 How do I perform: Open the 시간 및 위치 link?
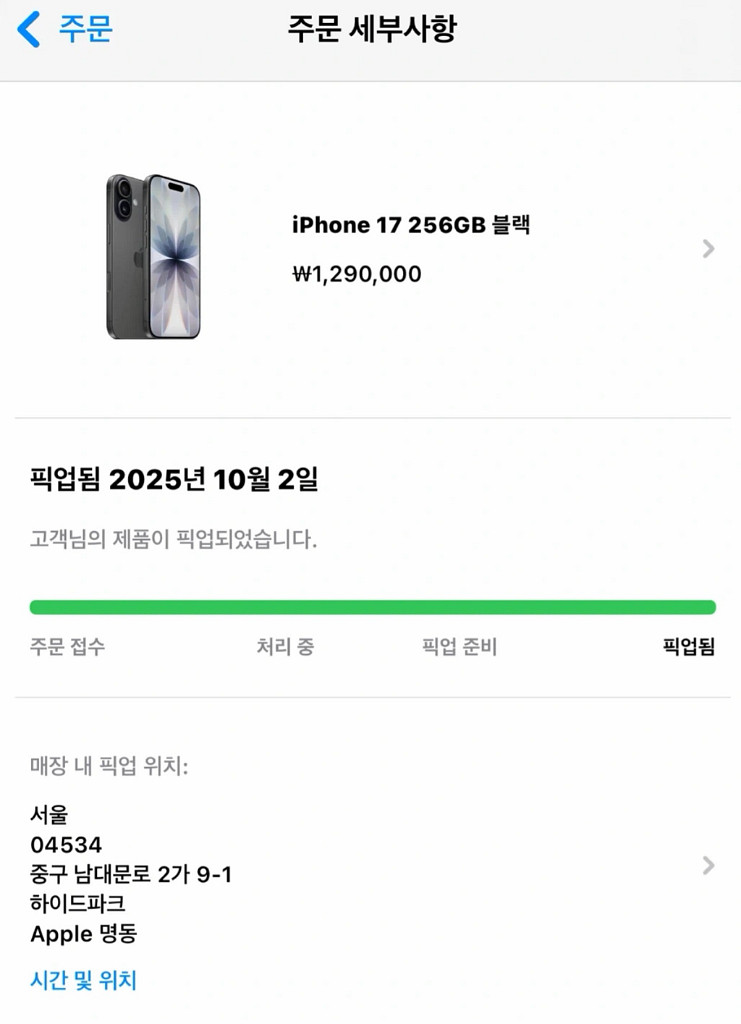click(x=83, y=981)
